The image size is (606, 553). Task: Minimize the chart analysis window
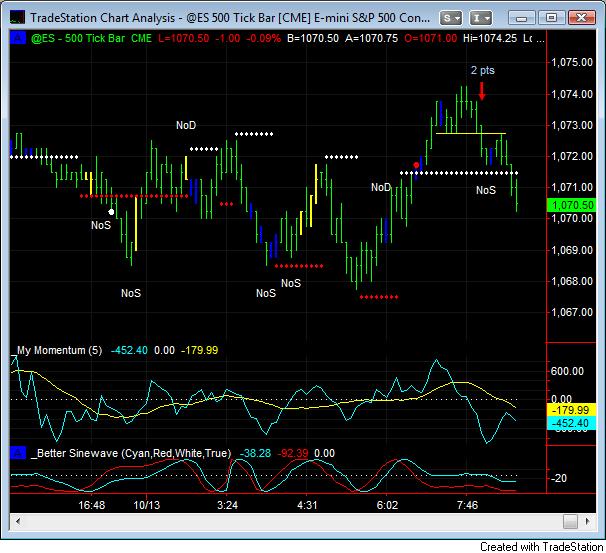click(521, 18)
